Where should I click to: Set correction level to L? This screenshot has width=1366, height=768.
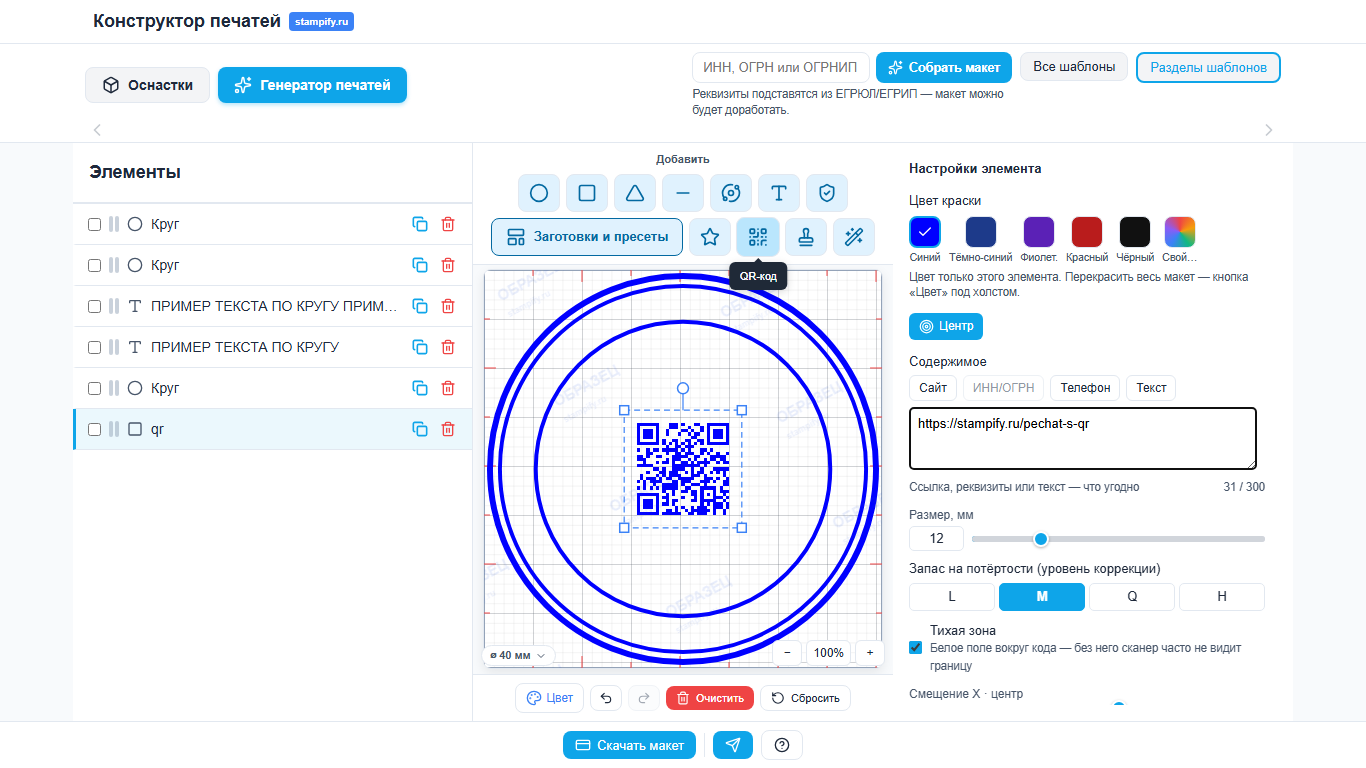pos(952,597)
